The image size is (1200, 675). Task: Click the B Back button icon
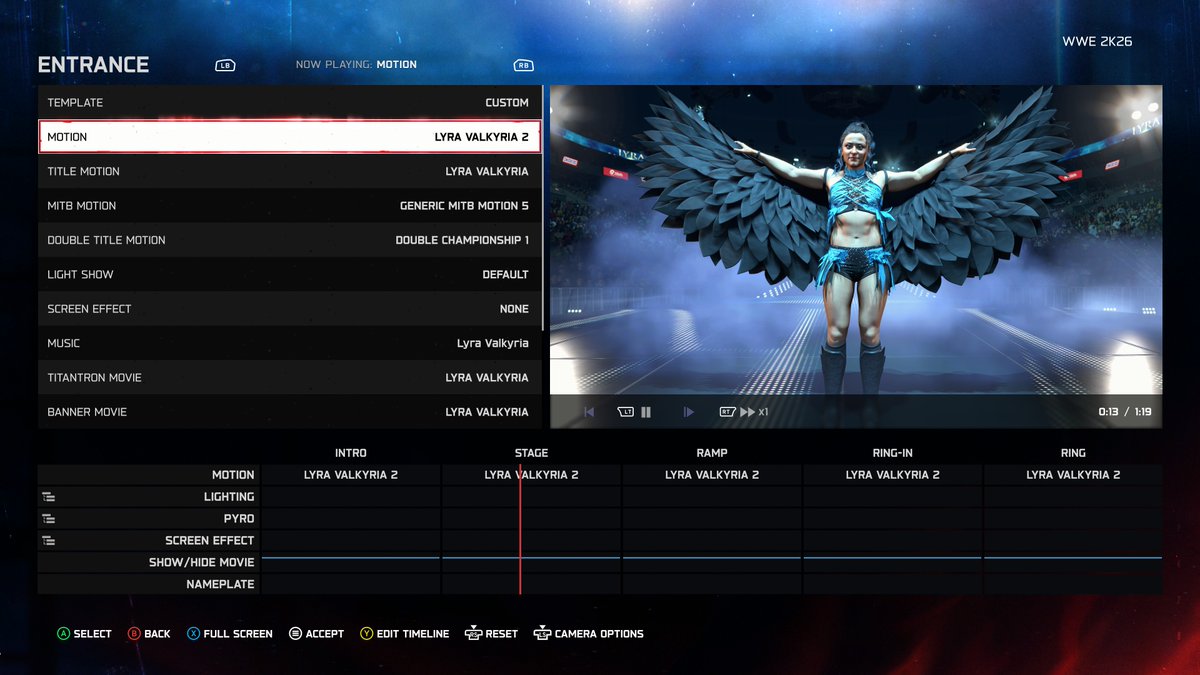134,634
